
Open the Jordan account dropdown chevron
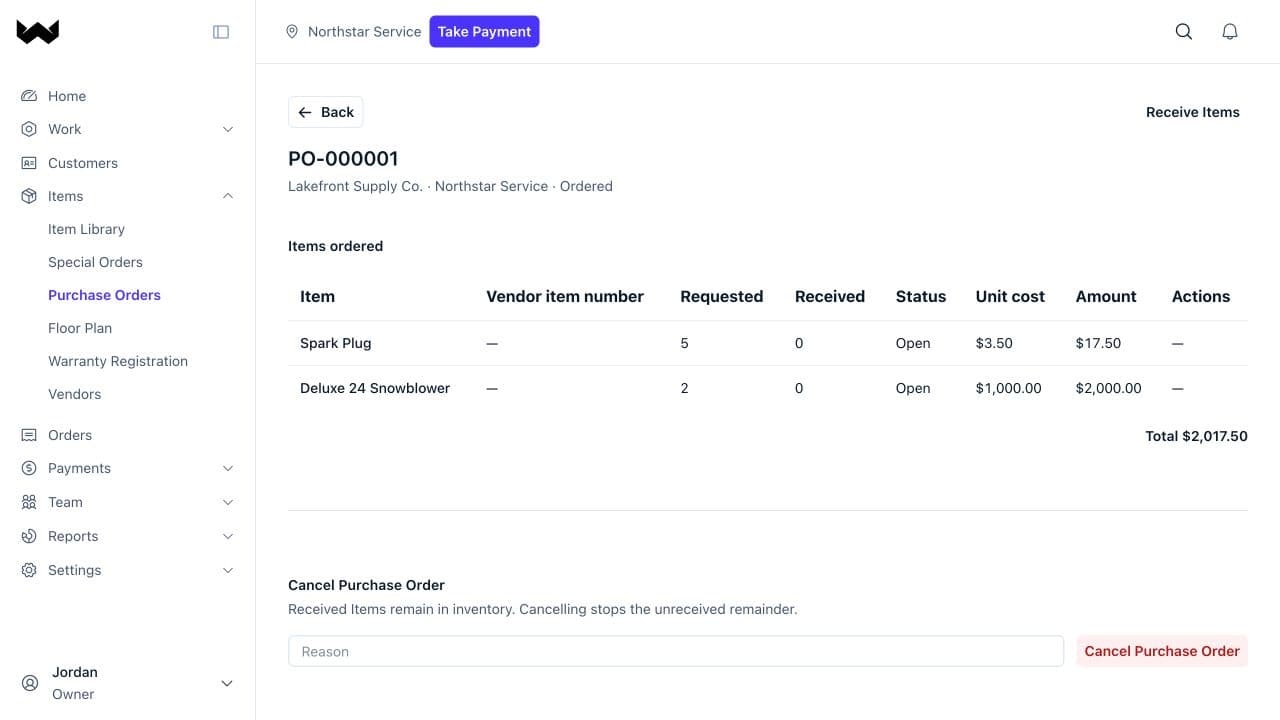[227, 683]
